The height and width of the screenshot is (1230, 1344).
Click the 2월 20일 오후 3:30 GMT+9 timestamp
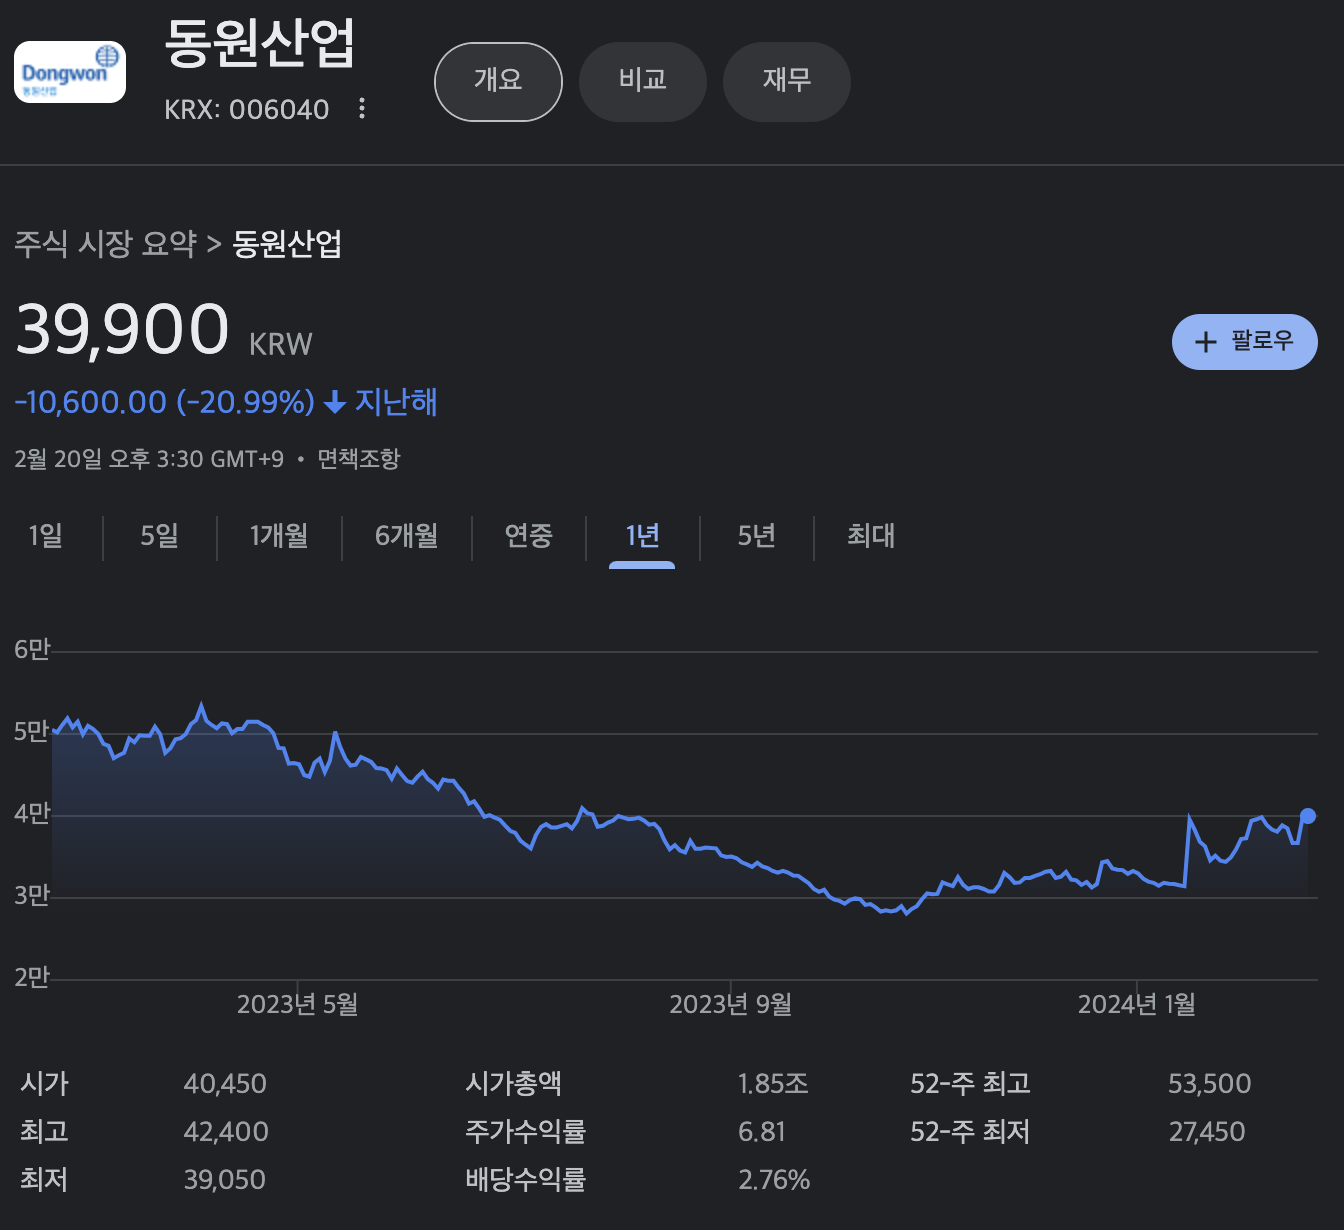(x=149, y=459)
